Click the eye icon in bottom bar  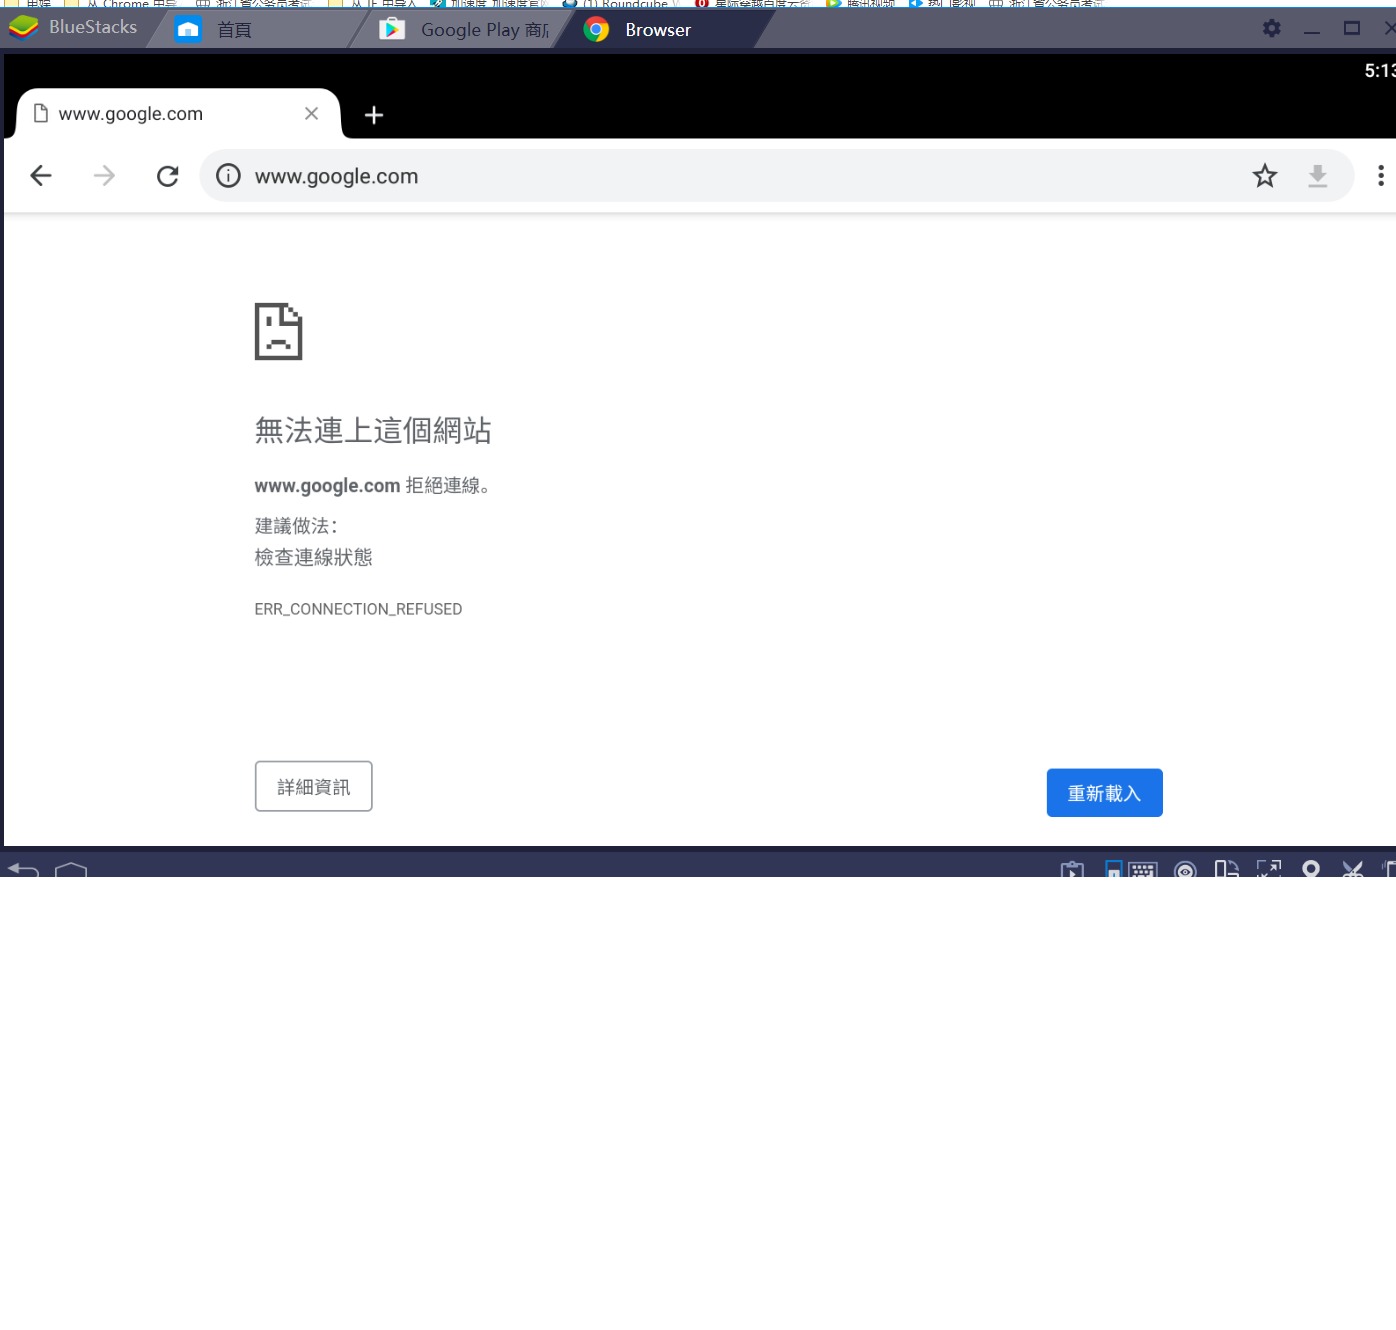tap(1185, 869)
